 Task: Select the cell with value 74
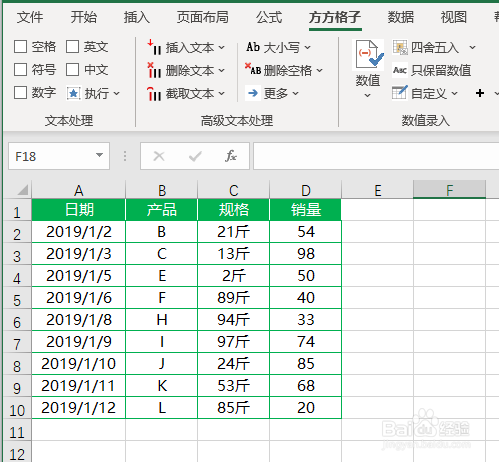click(306, 341)
